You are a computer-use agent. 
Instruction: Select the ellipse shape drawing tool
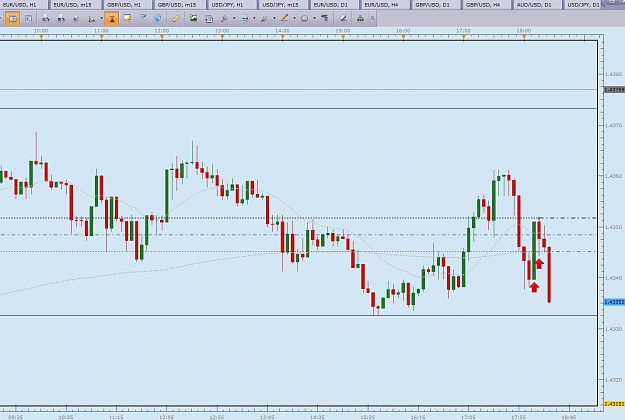pyautogui.click(x=305, y=19)
